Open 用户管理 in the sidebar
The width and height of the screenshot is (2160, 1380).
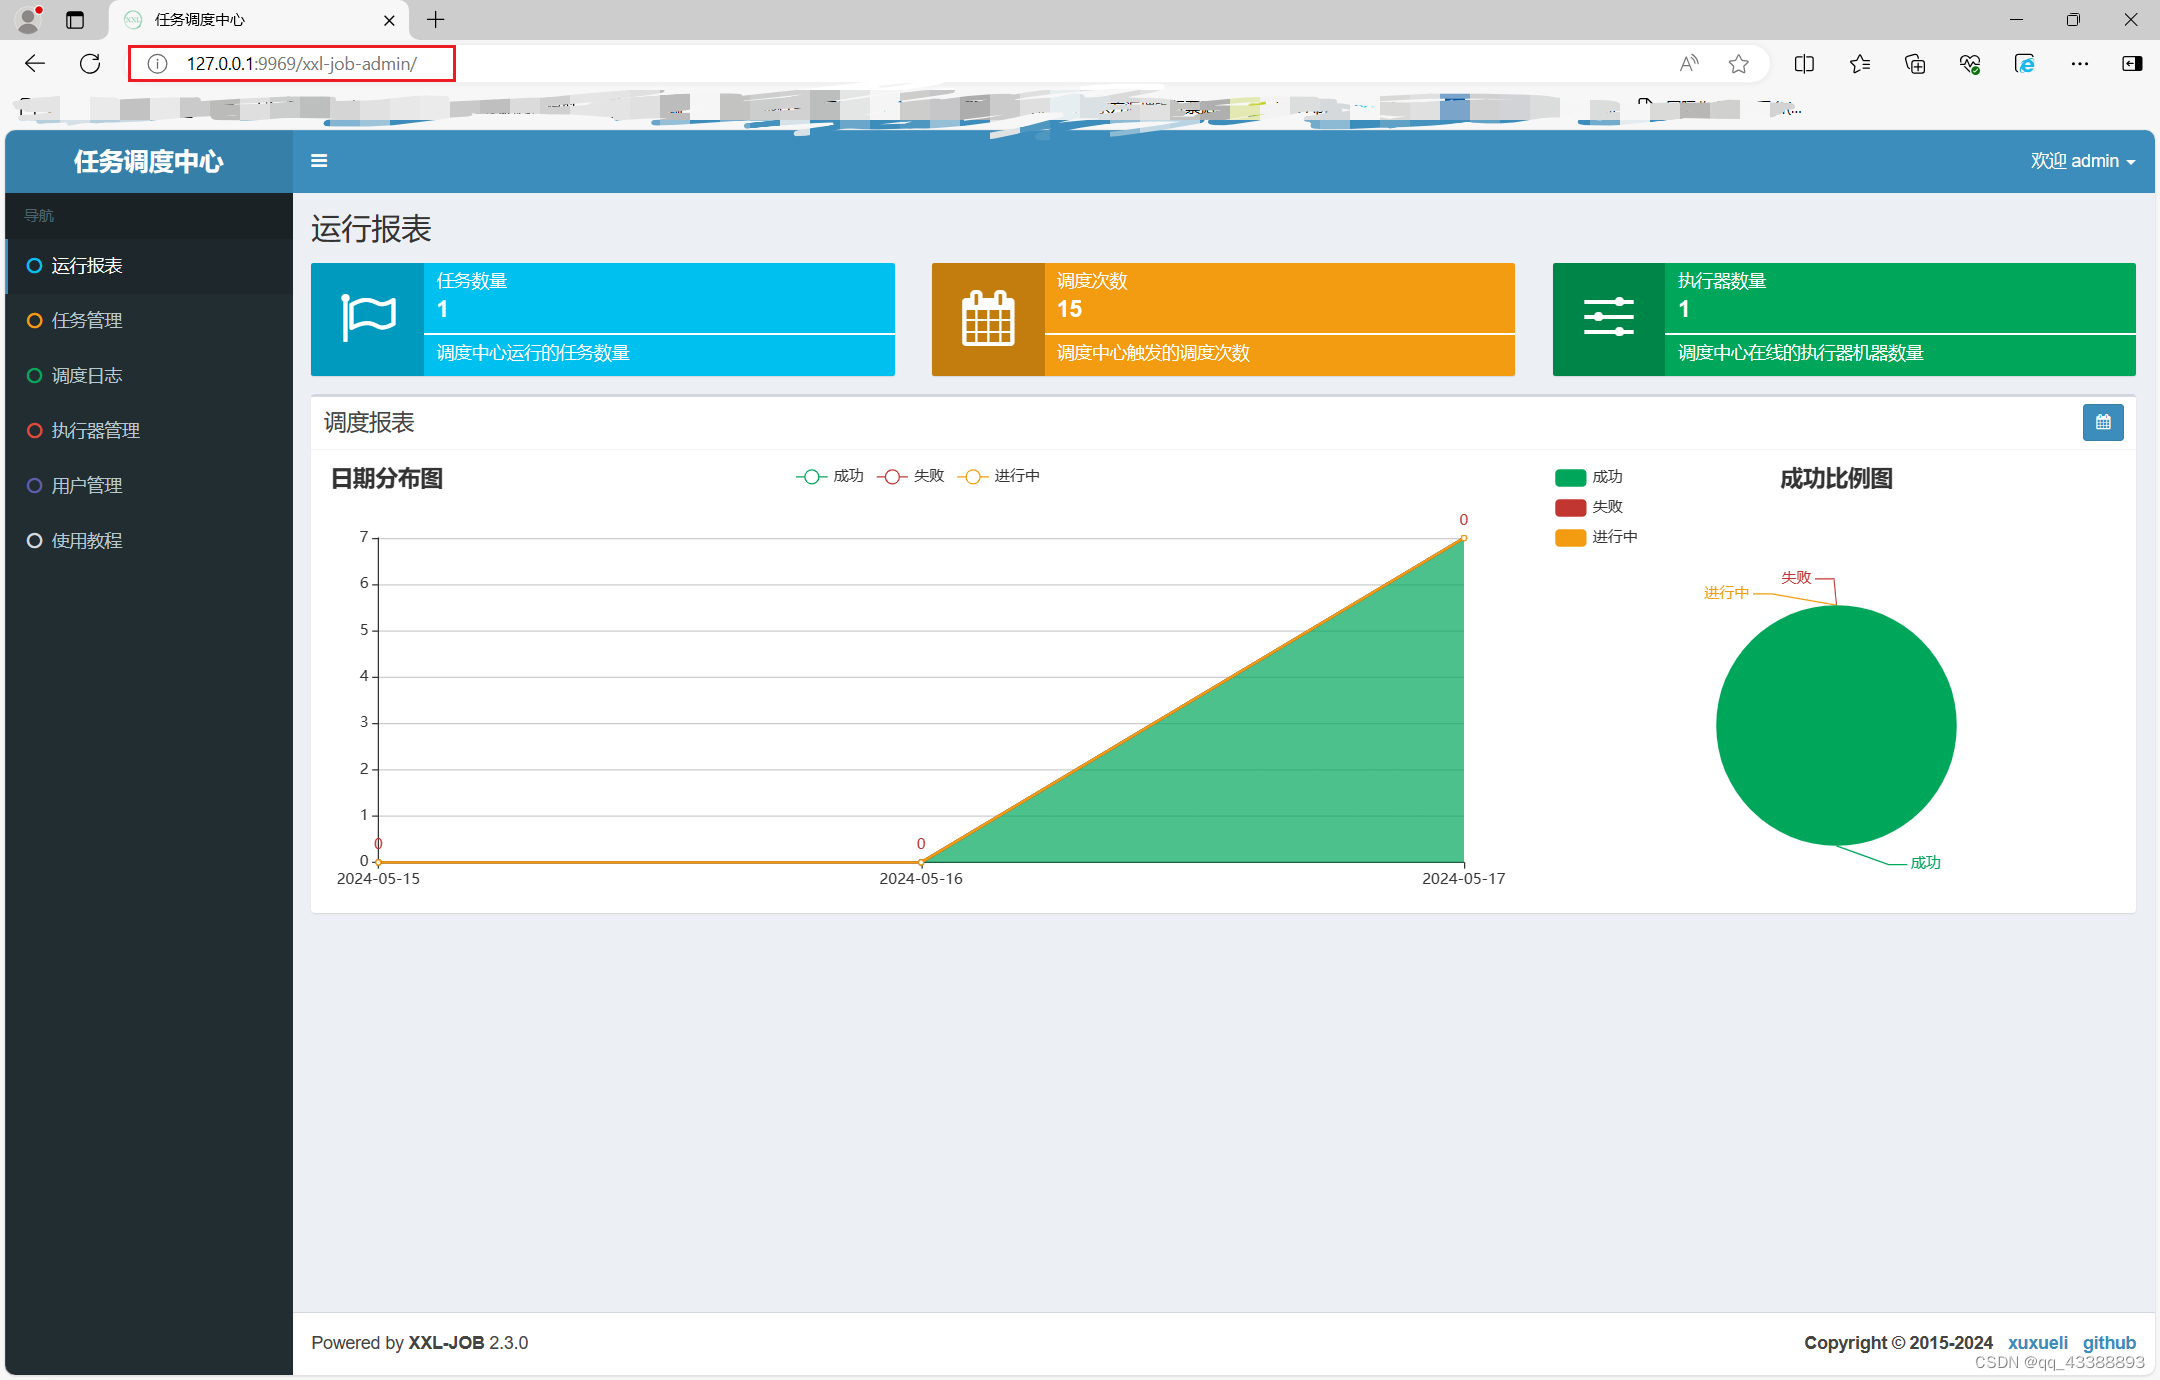[x=149, y=486]
